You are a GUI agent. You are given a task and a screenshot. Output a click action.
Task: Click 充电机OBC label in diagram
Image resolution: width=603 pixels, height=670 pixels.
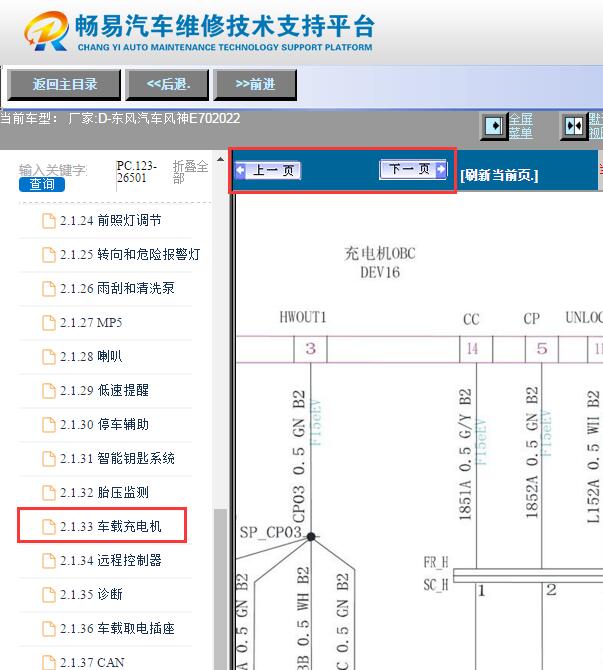380,253
